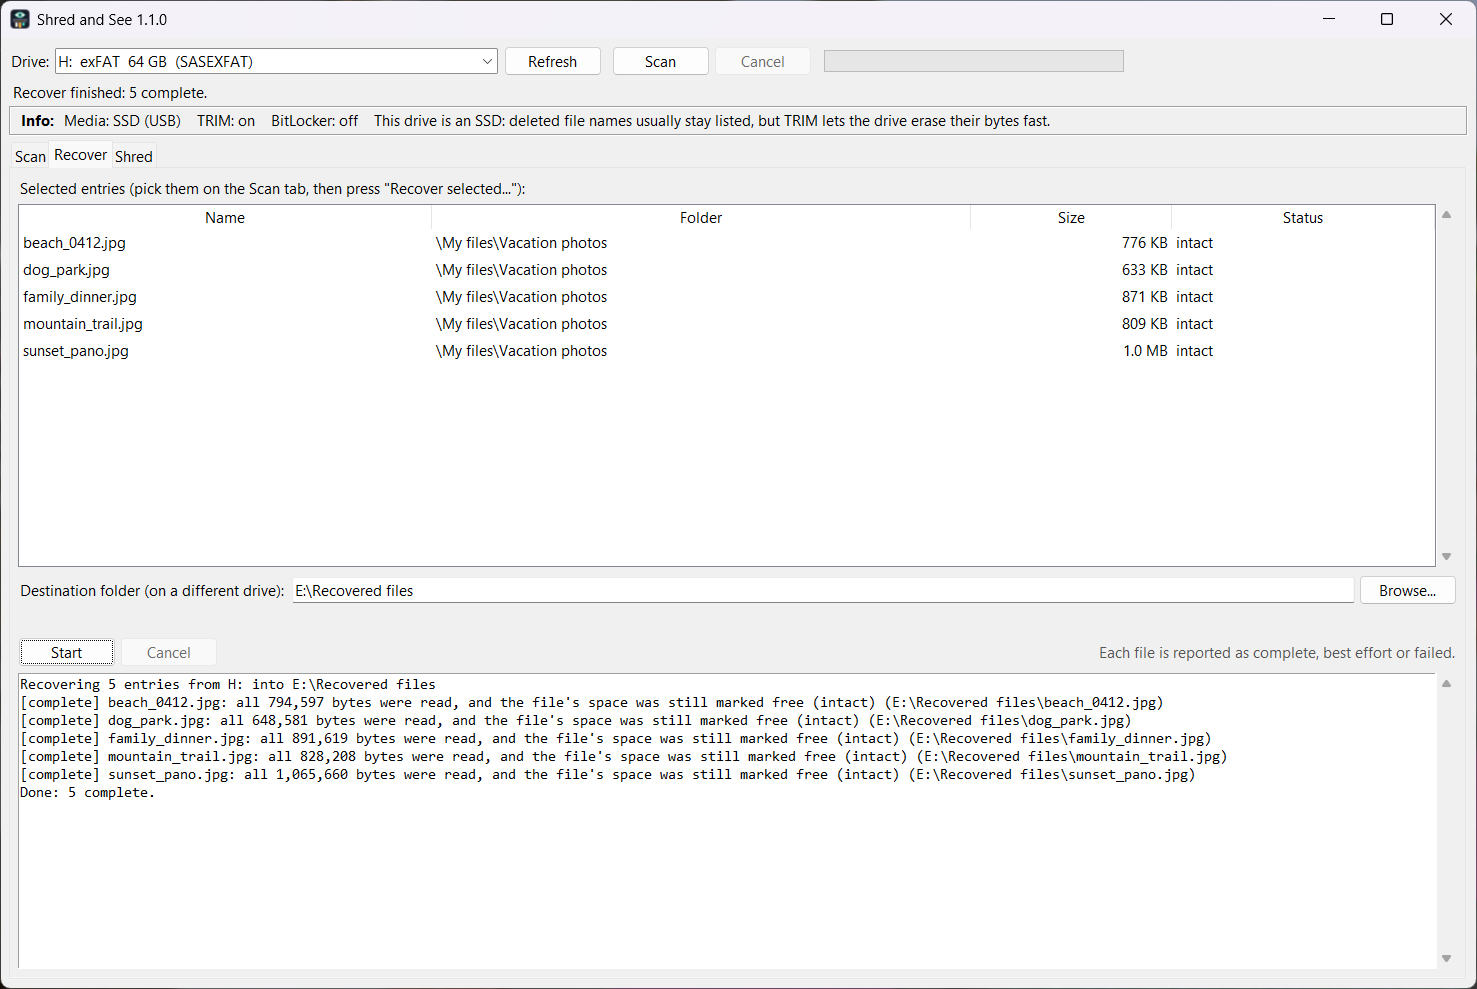Image resolution: width=1477 pixels, height=989 pixels.
Task: Click the Scan button beside Refresh
Action: pyautogui.click(x=660, y=61)
